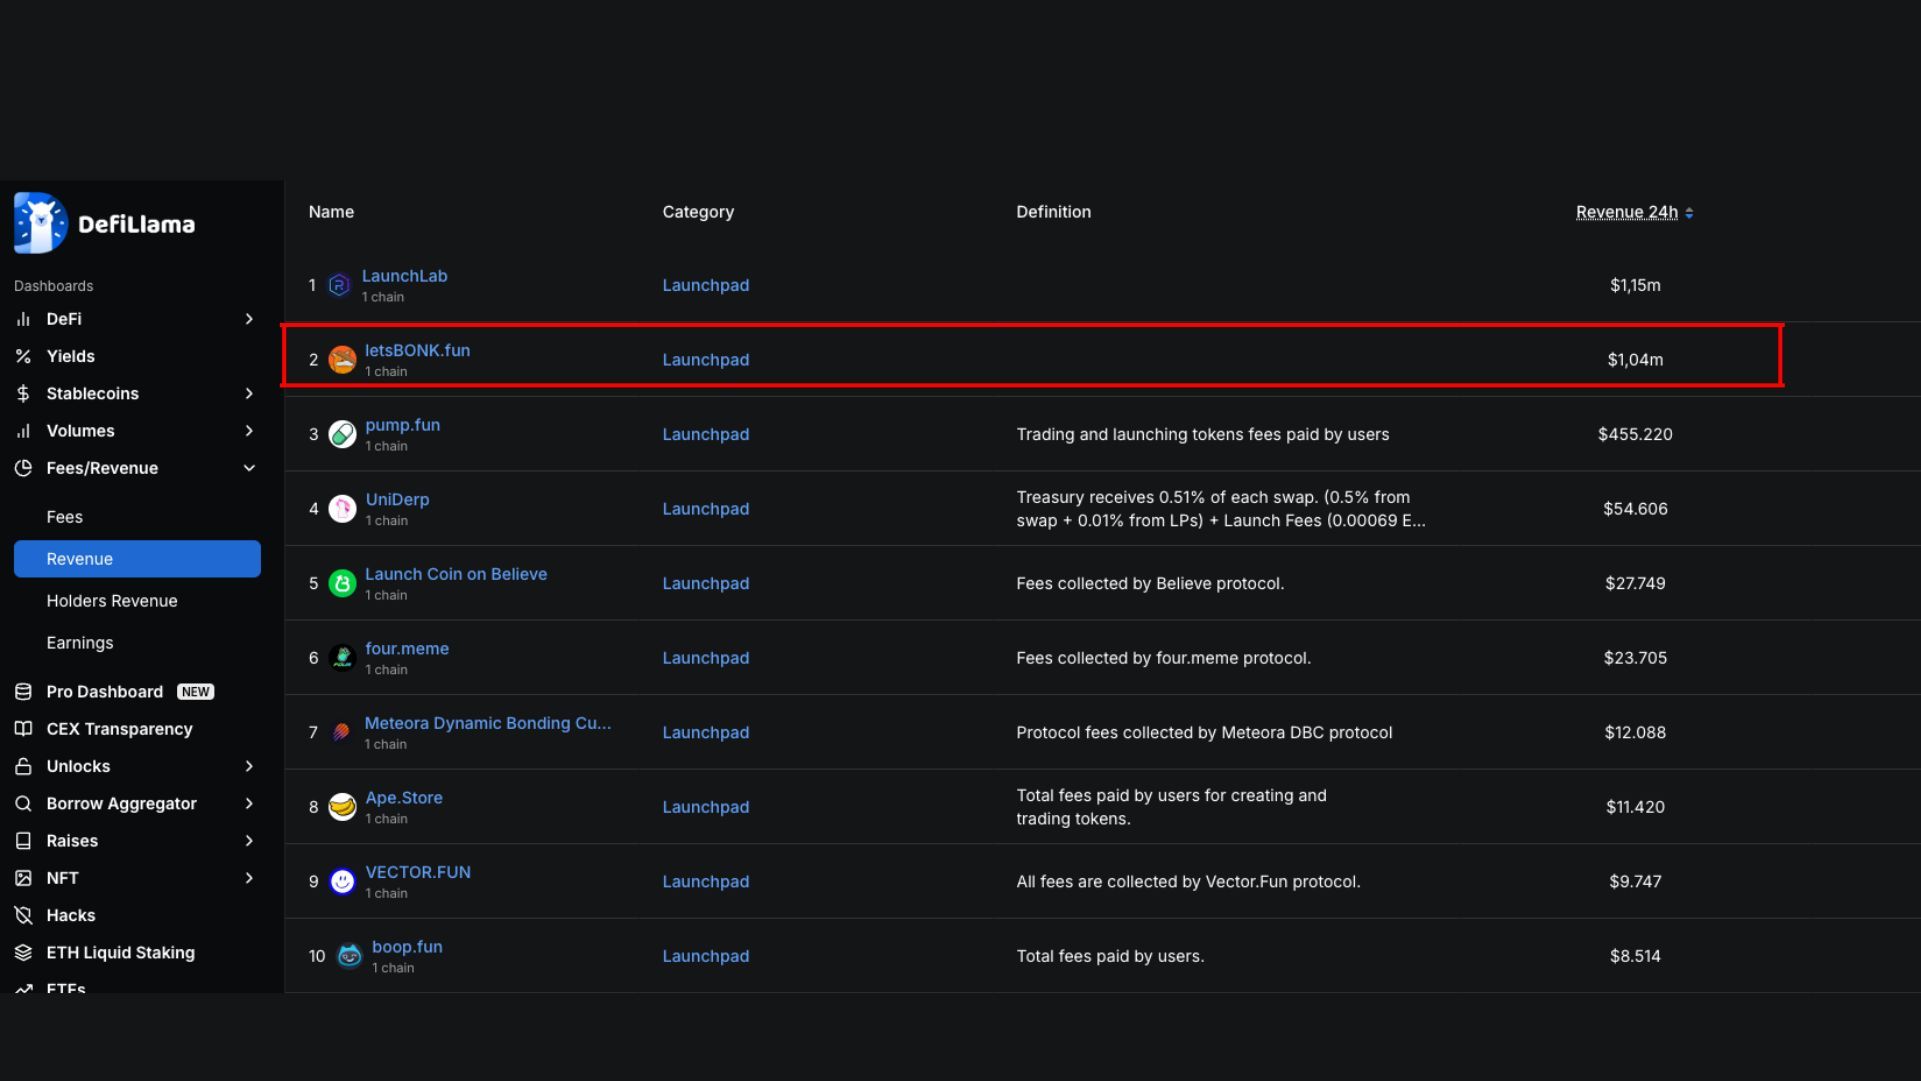Click the Unlocks padlock icon
Viewport: 1921px width, 1081px height.
tap(23, 766)
